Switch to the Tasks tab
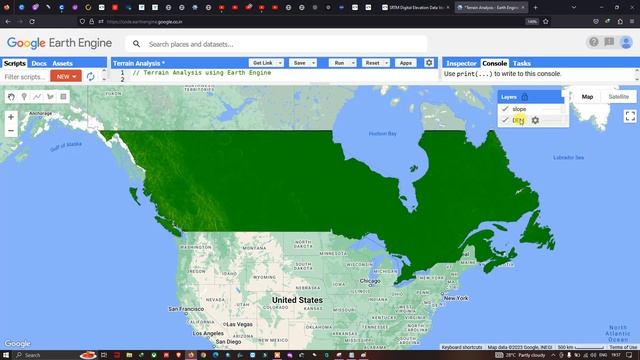This screenshot has width=640, height=360. pos(522,63)
